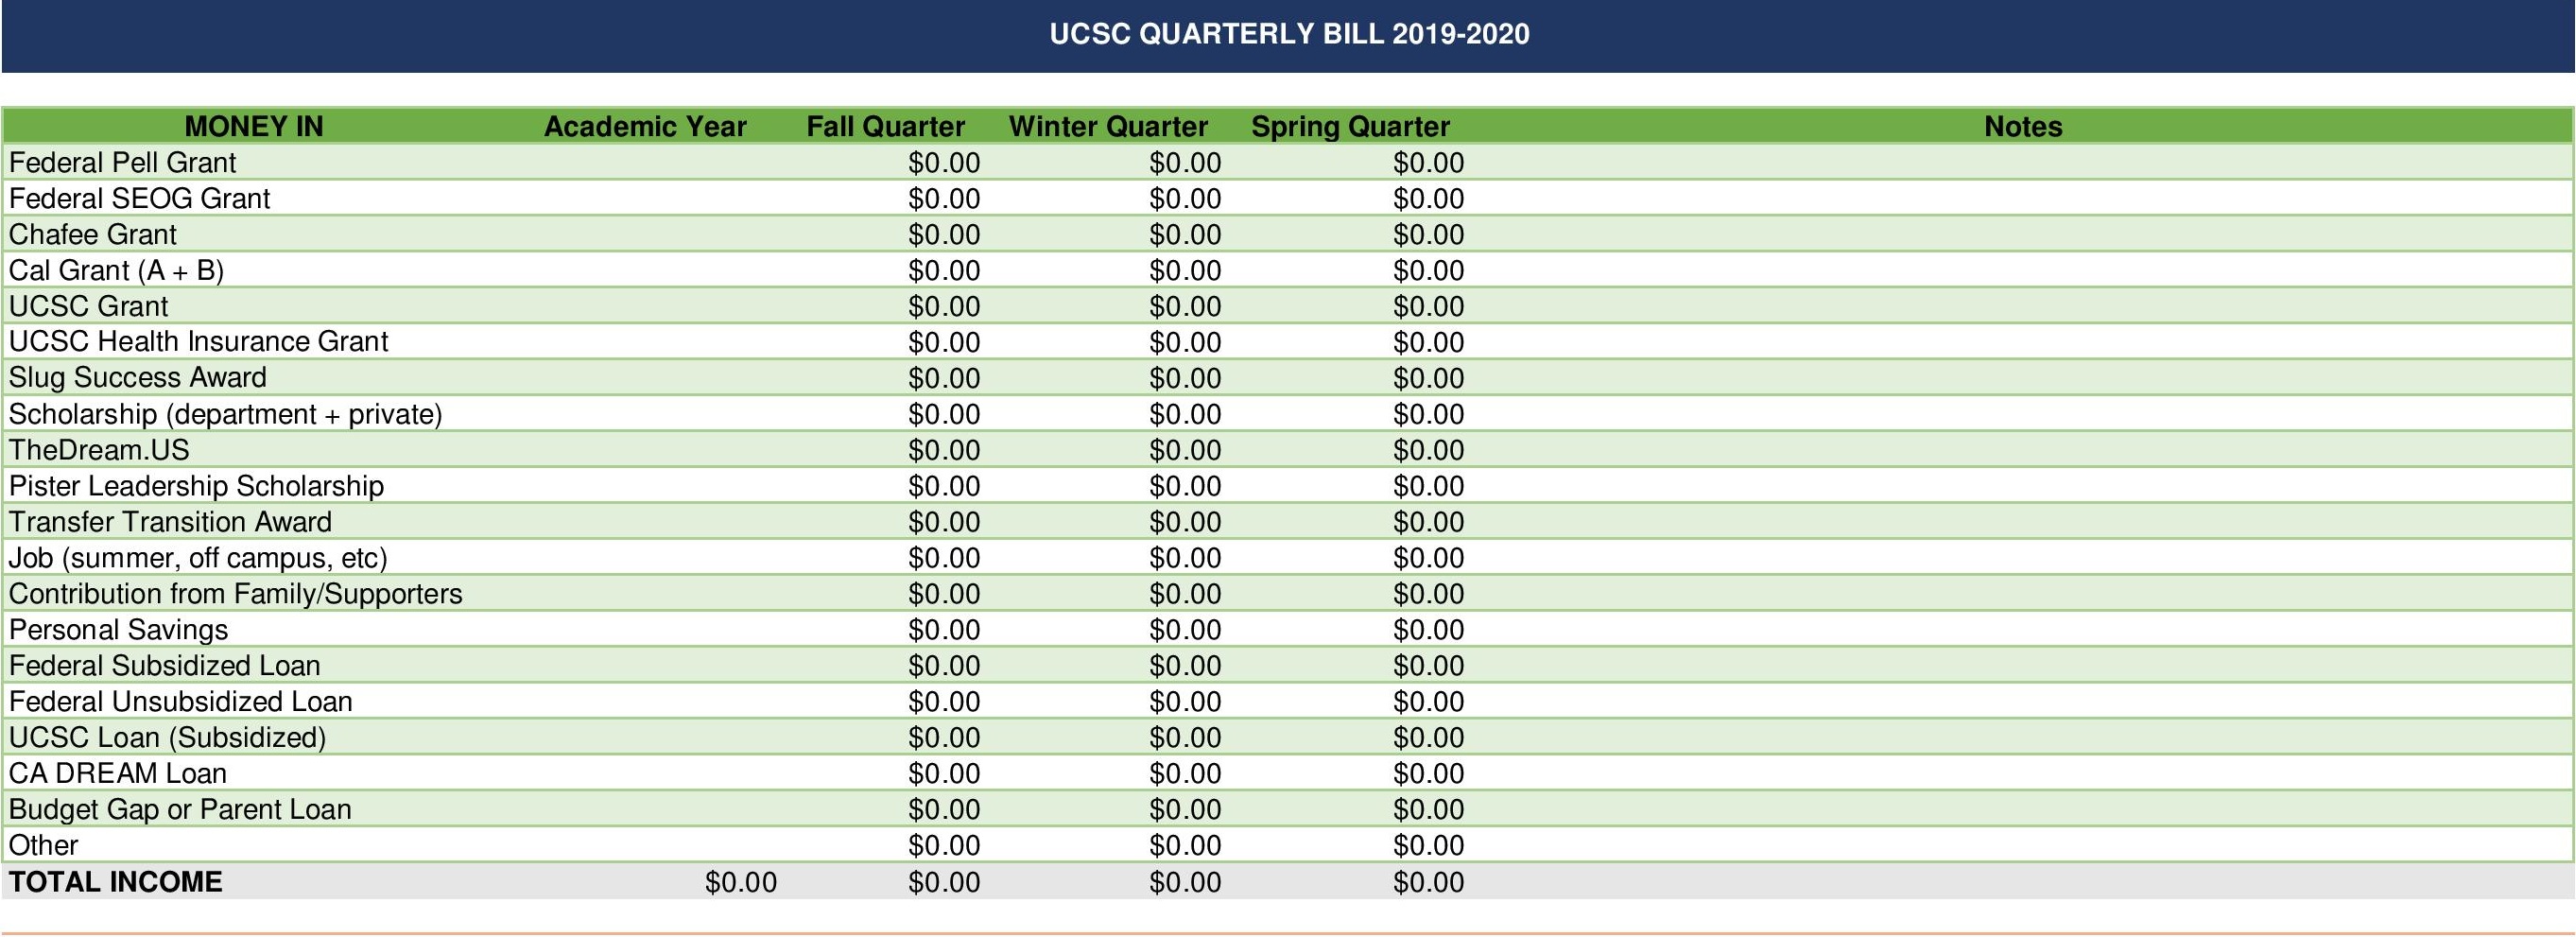The image size is (2576, 937).
Task: Select the TOTAL INCOME Academic Year amount
Action: (740, 883)
